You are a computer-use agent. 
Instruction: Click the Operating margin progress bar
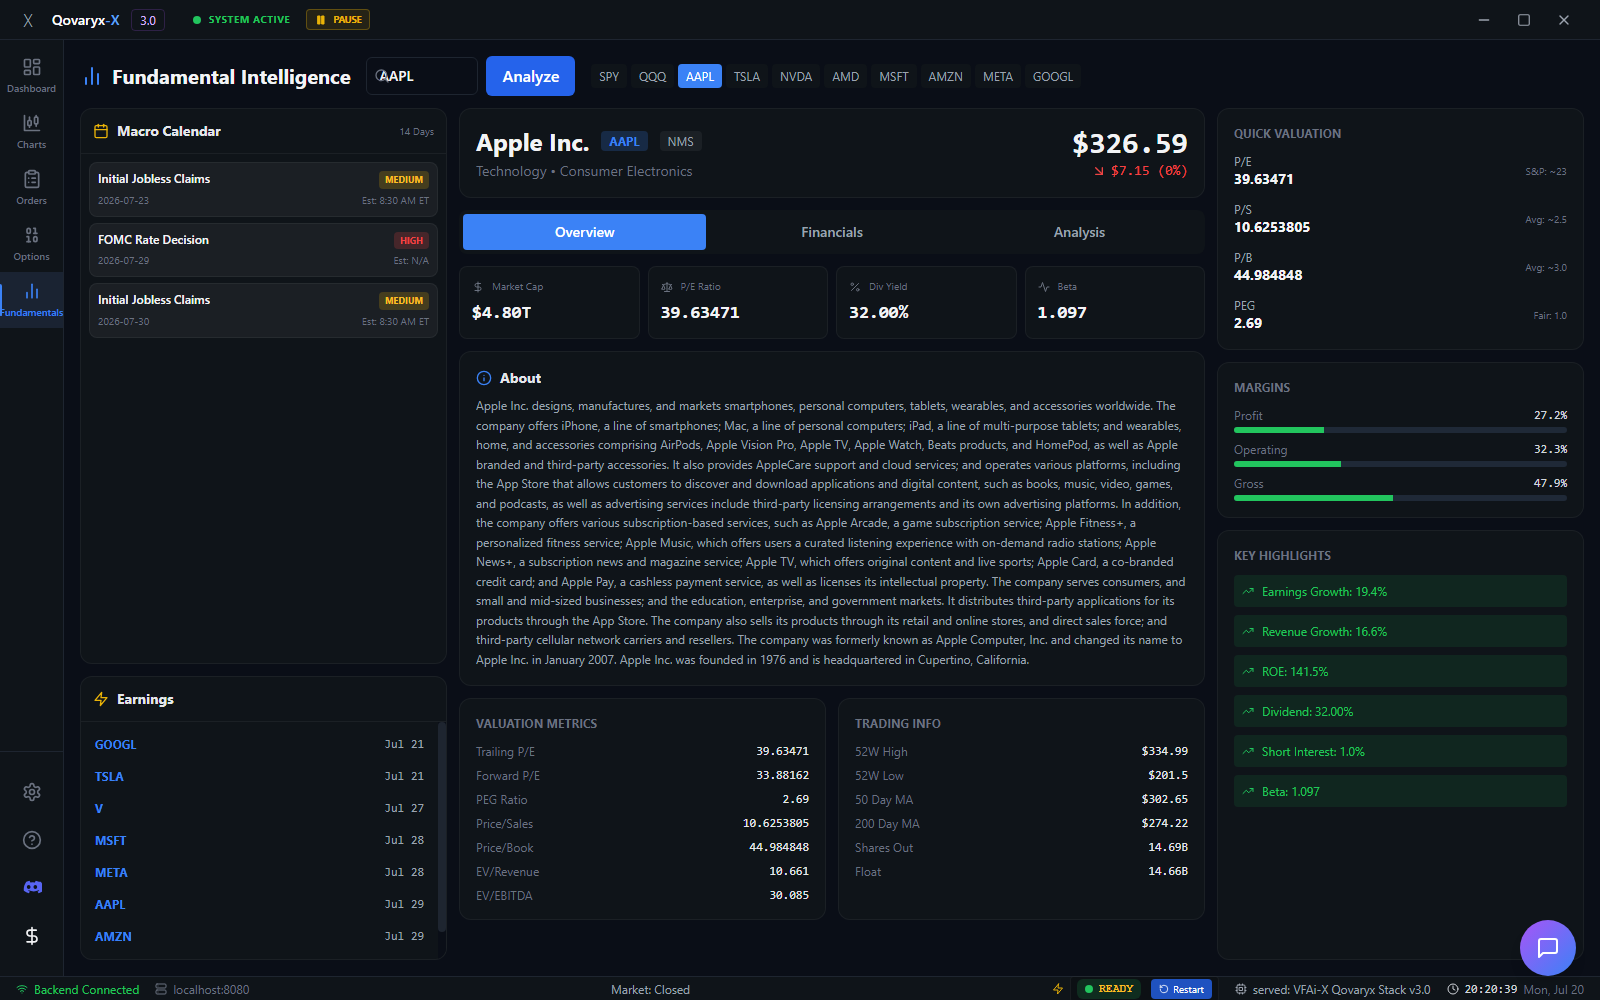[1400, 464]
